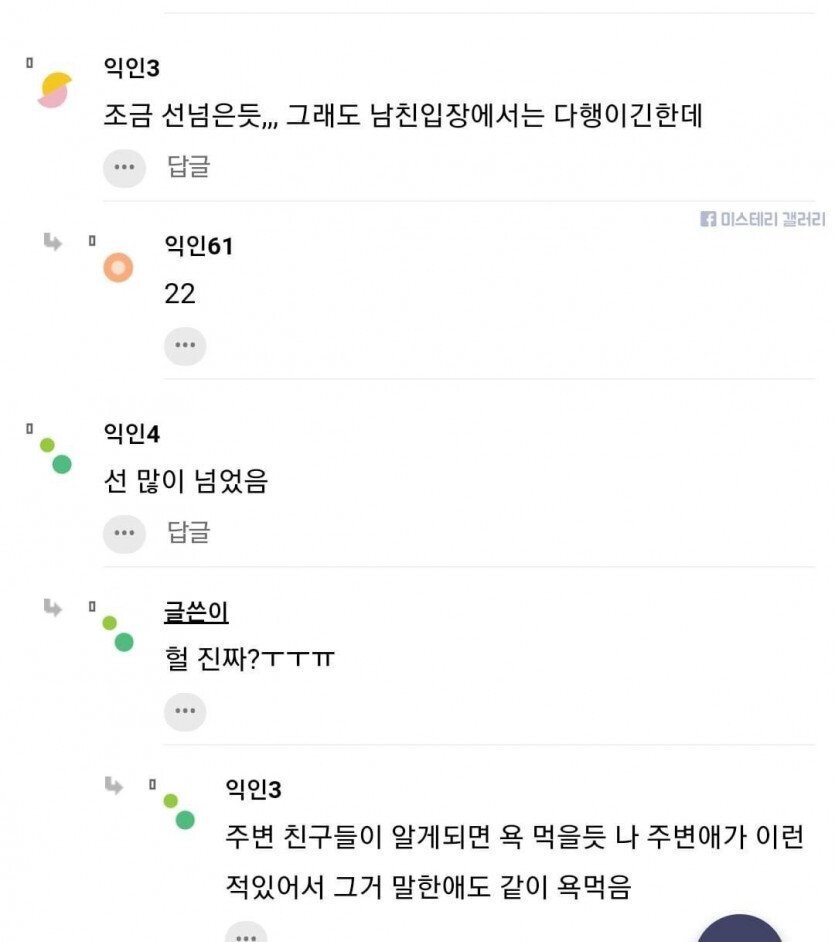Click the small marker icon beside 익인4's name
Image resolution: width=835 pixels, height=942 pixels.
coord(29,426)
